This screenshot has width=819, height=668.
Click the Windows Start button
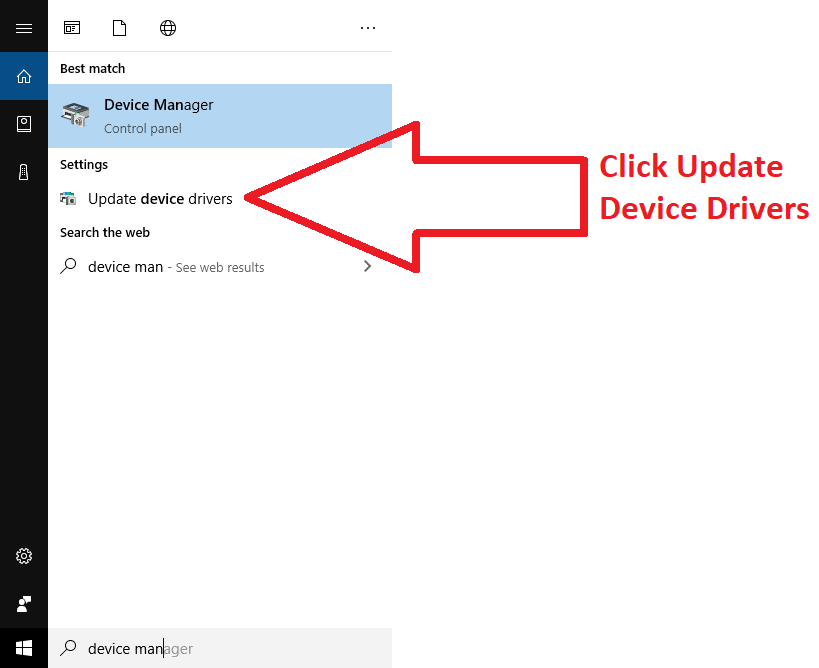point(24,648)
